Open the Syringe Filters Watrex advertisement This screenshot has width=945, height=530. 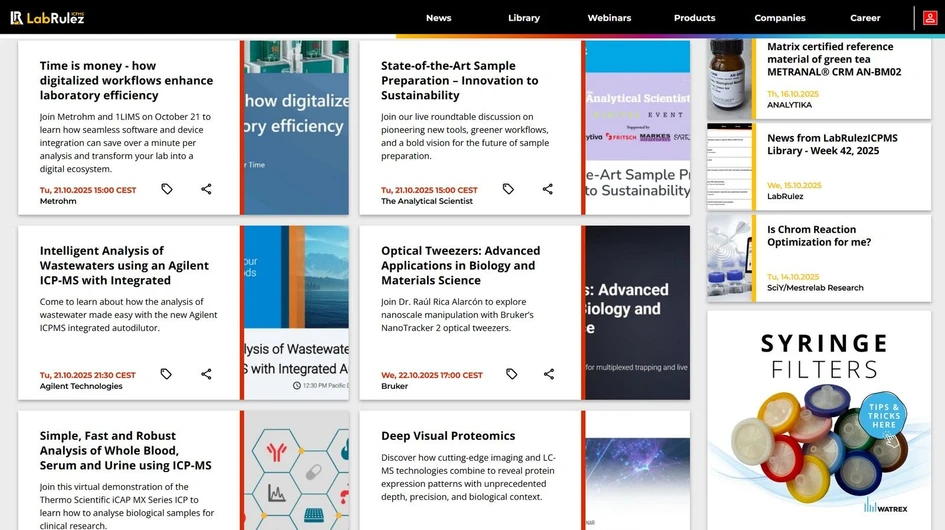(x=819, y=420)
